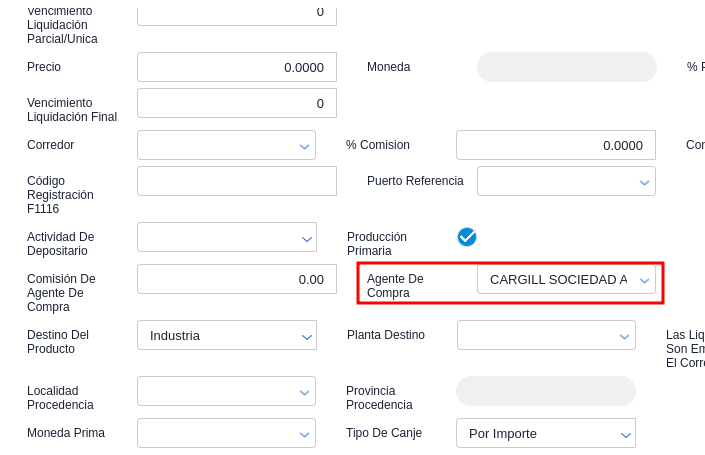Open the Corredor dropdown
The width and height of the screenshot is (705, 455).
click(226, 145)
